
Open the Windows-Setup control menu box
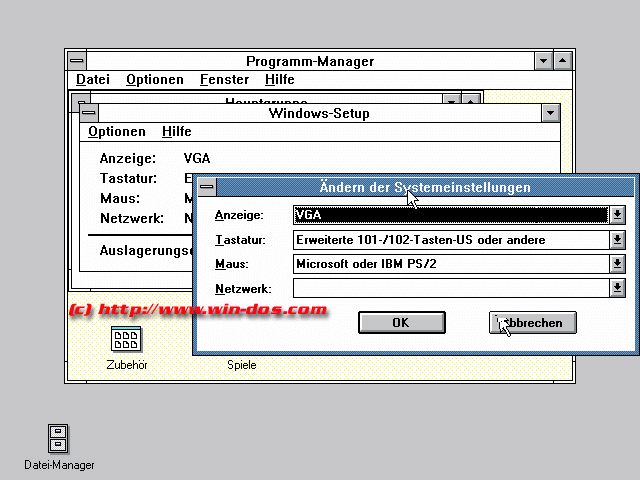89,113
